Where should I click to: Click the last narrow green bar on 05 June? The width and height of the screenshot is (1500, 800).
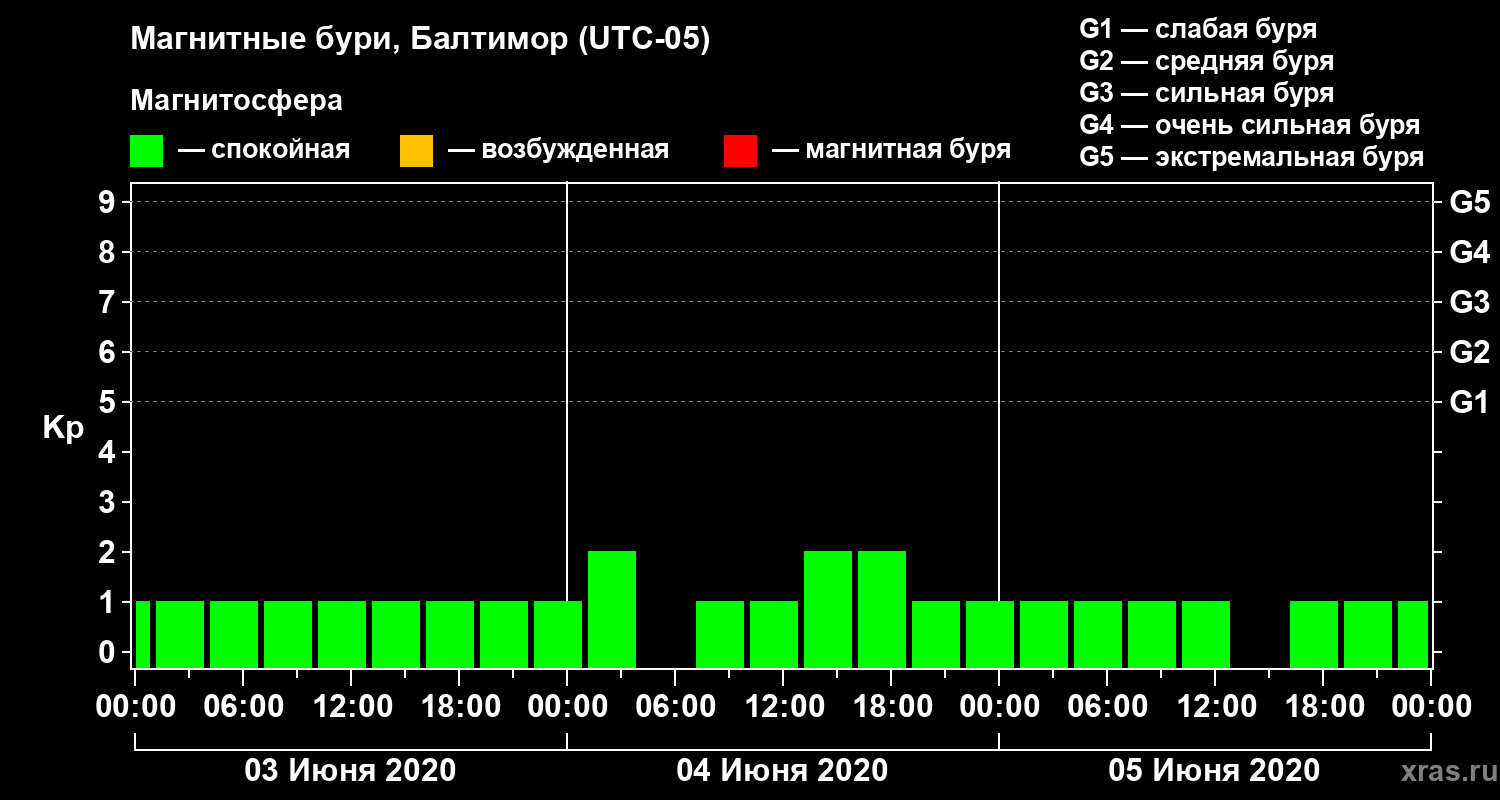pos(1413,634)
